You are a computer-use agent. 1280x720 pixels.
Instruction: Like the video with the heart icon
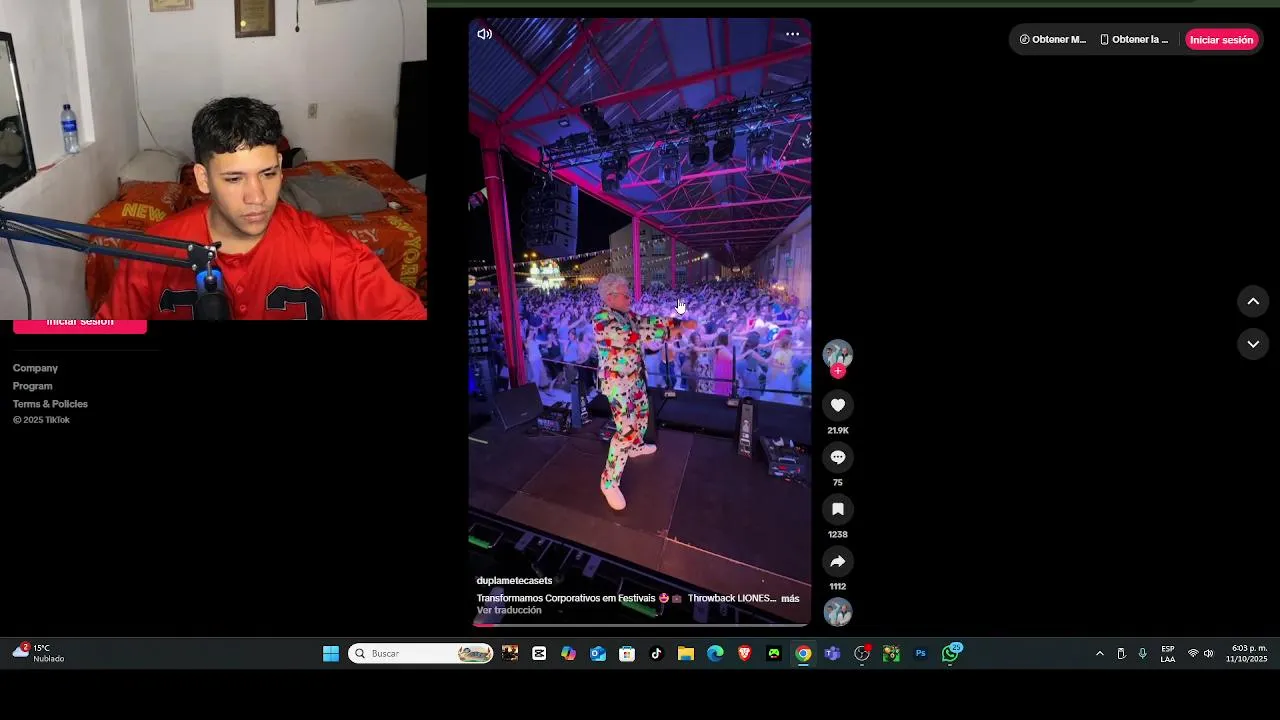(838, 405)
